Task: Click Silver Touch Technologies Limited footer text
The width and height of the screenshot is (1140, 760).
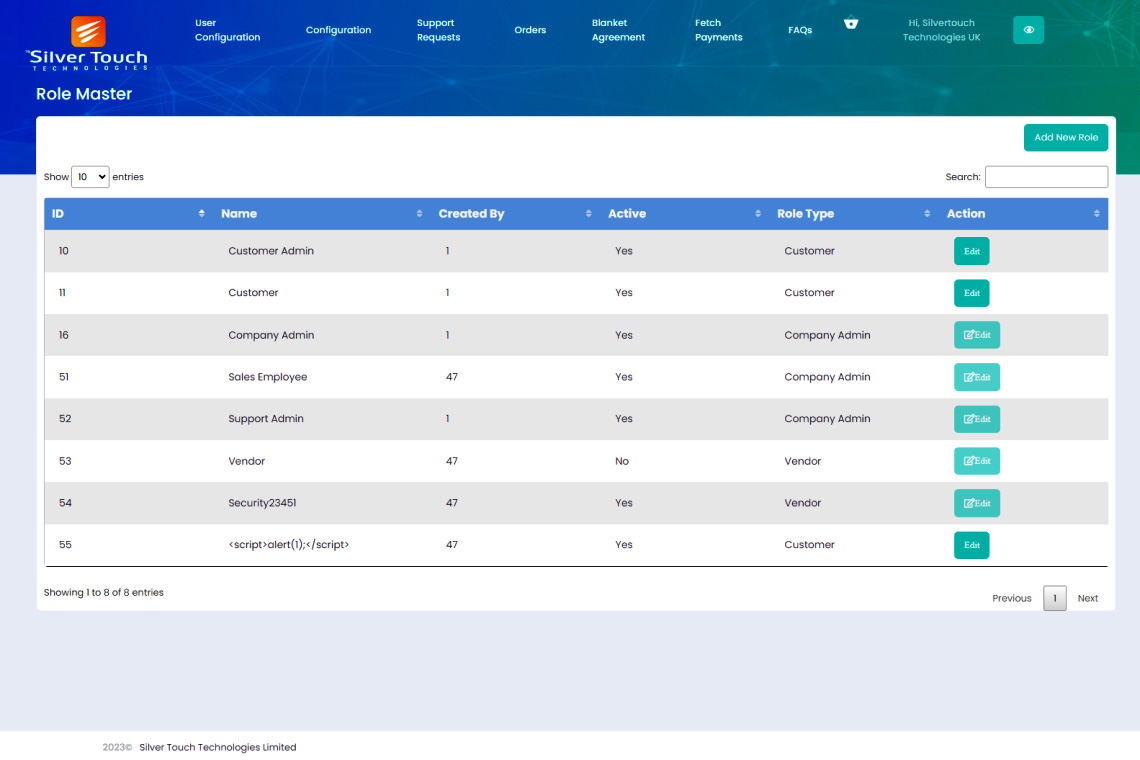Action: (x=217, y=747)
